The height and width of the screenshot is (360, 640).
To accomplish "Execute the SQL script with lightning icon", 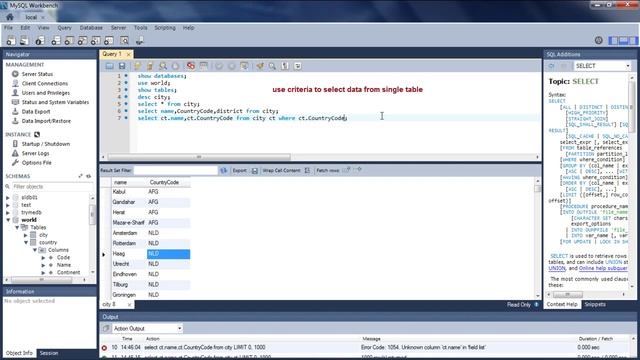I will click(138, 66).
